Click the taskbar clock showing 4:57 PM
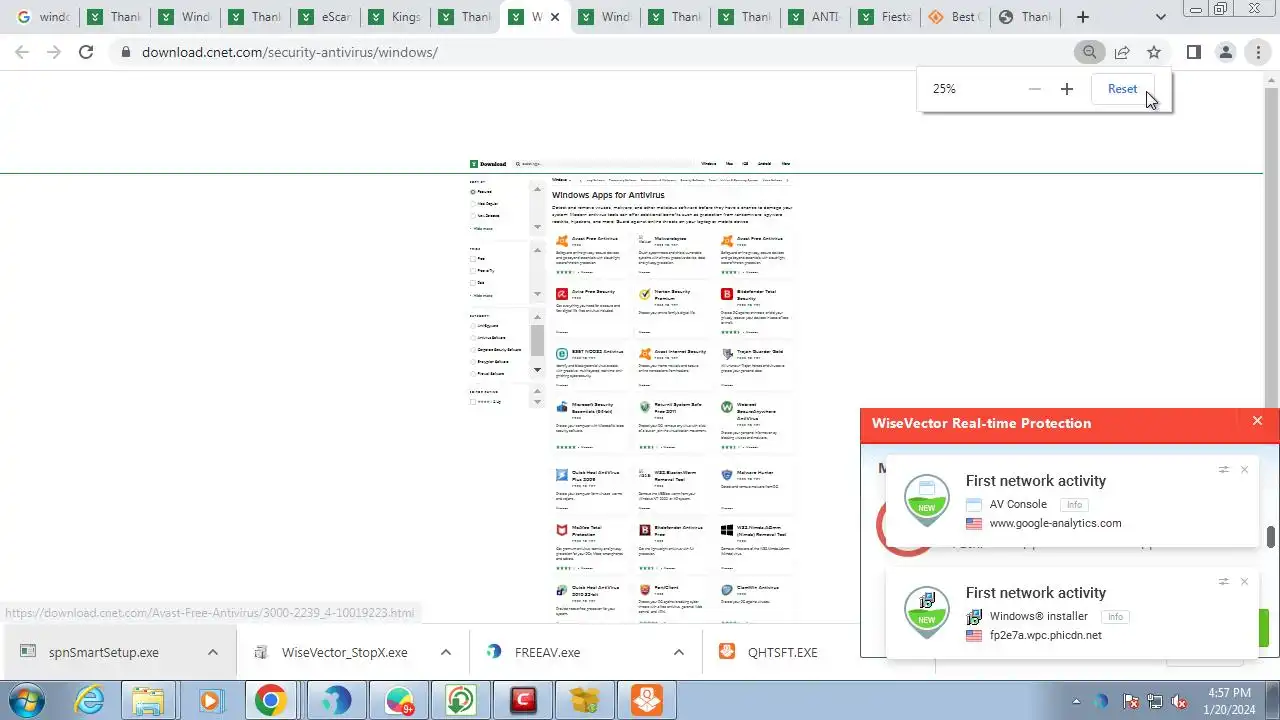Viewport: 1280px width, 720px height. tap(1229, 701)
